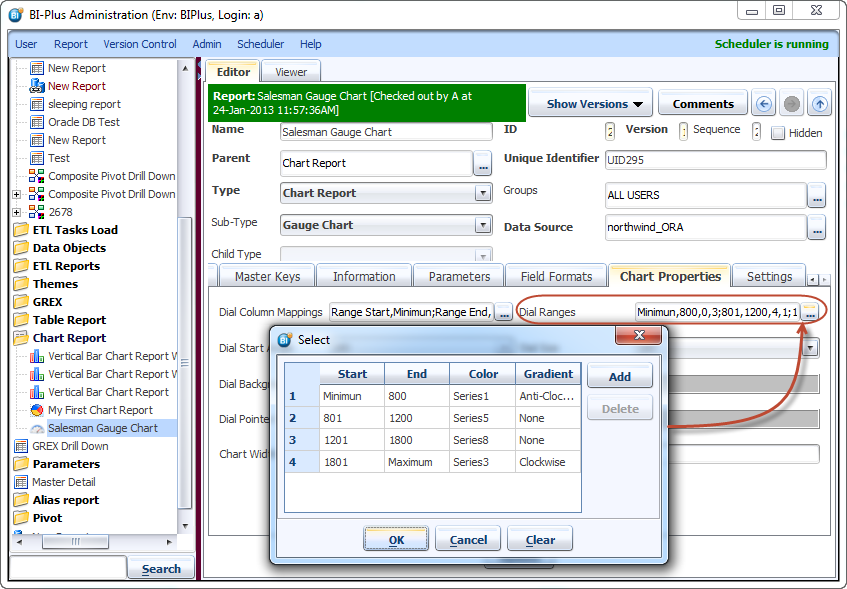Expand the 2678 tree node
The width and height of the screenshot is (847, 589).
click(16, 212)
